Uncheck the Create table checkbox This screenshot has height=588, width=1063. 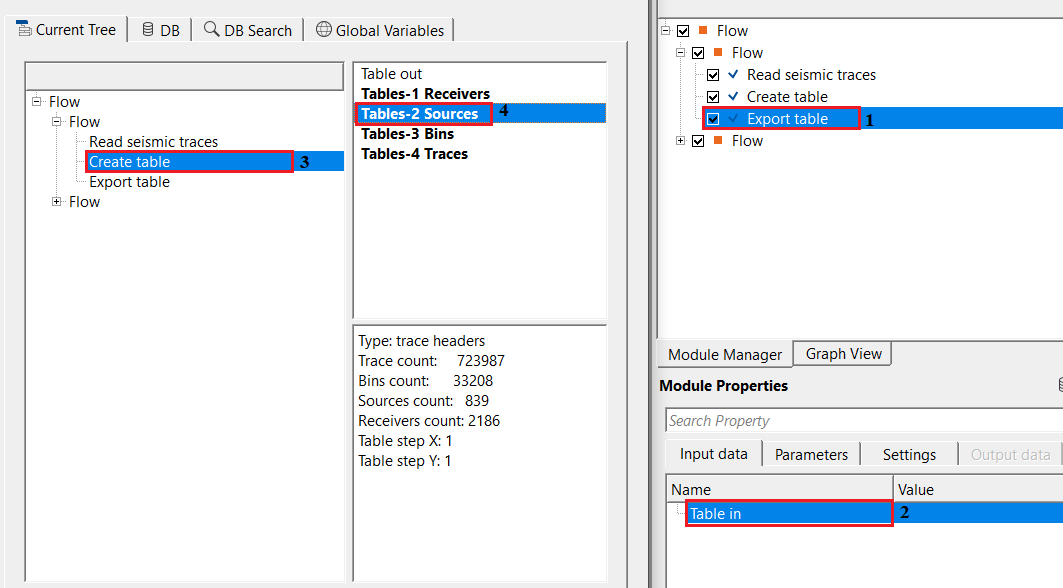coord(713,96)
